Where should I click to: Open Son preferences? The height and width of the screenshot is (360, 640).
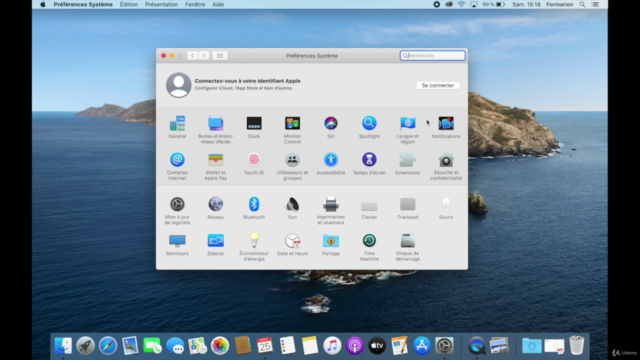tap(292, 204)
